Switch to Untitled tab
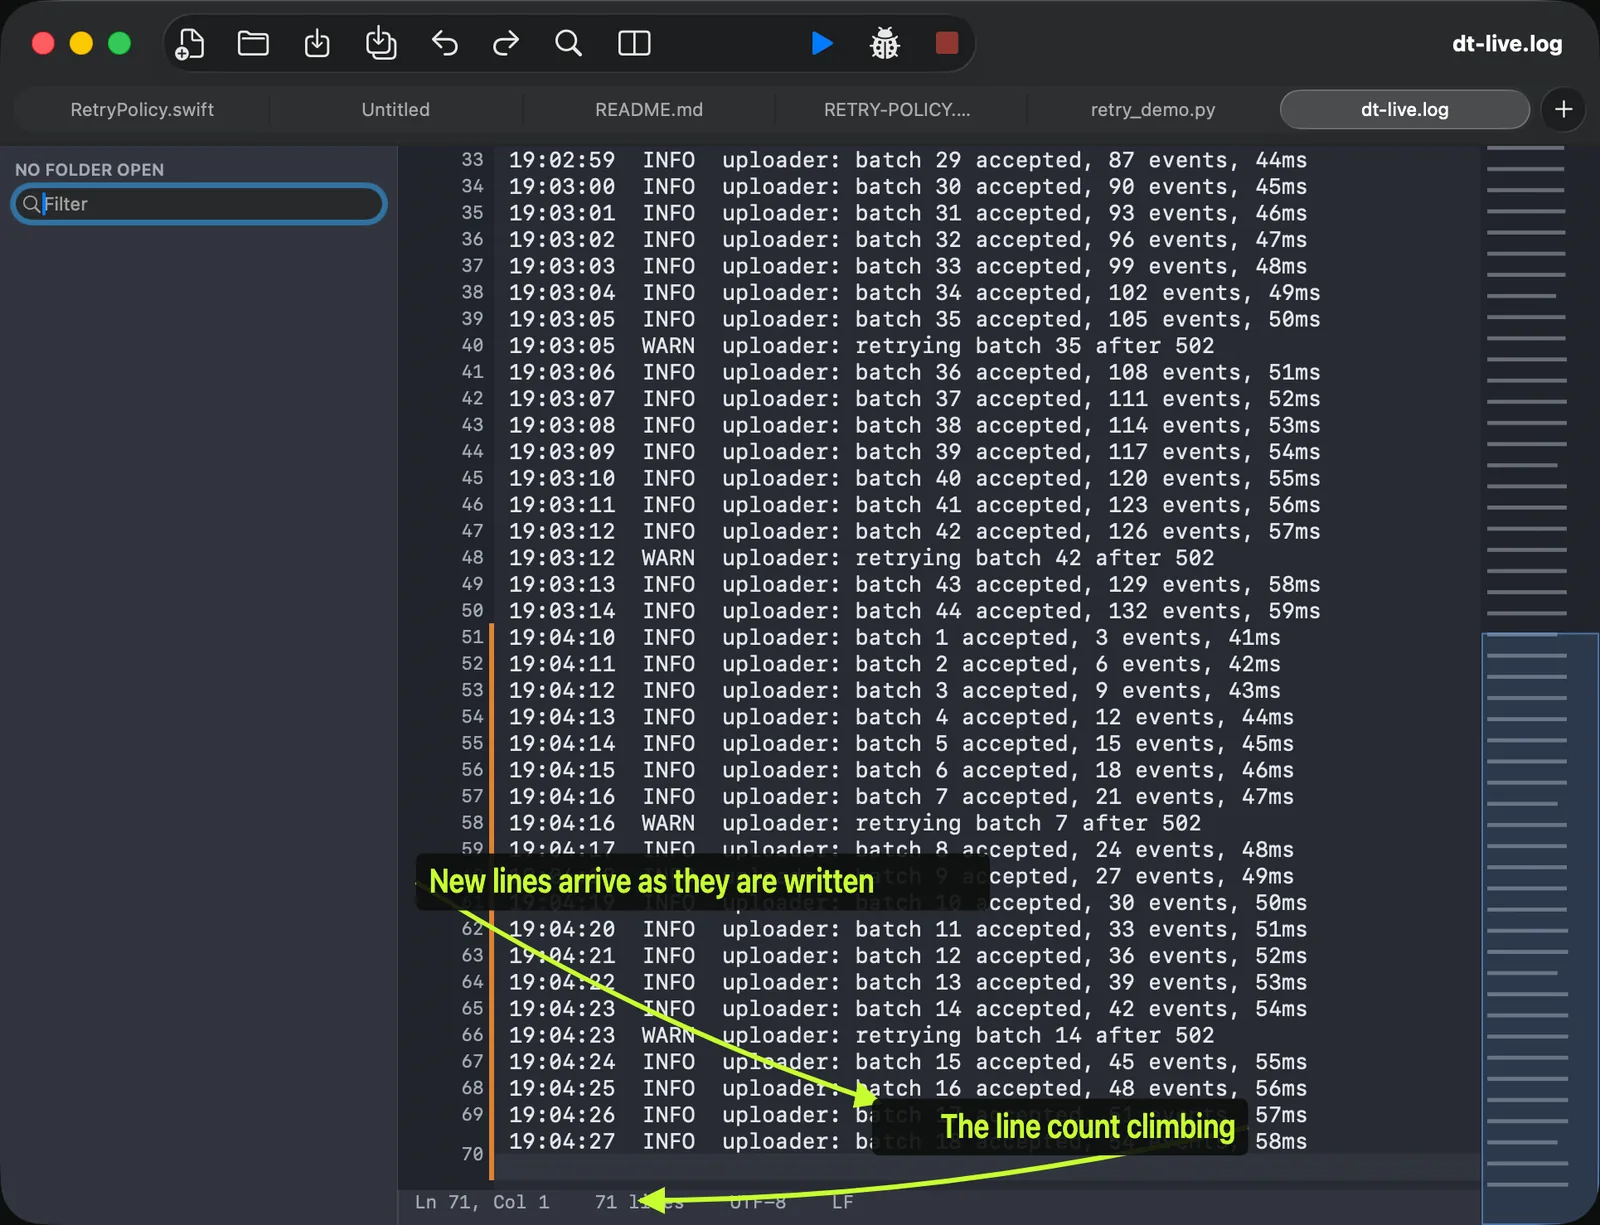Viewport: 1600px width, 1225px height. (395, 109)
